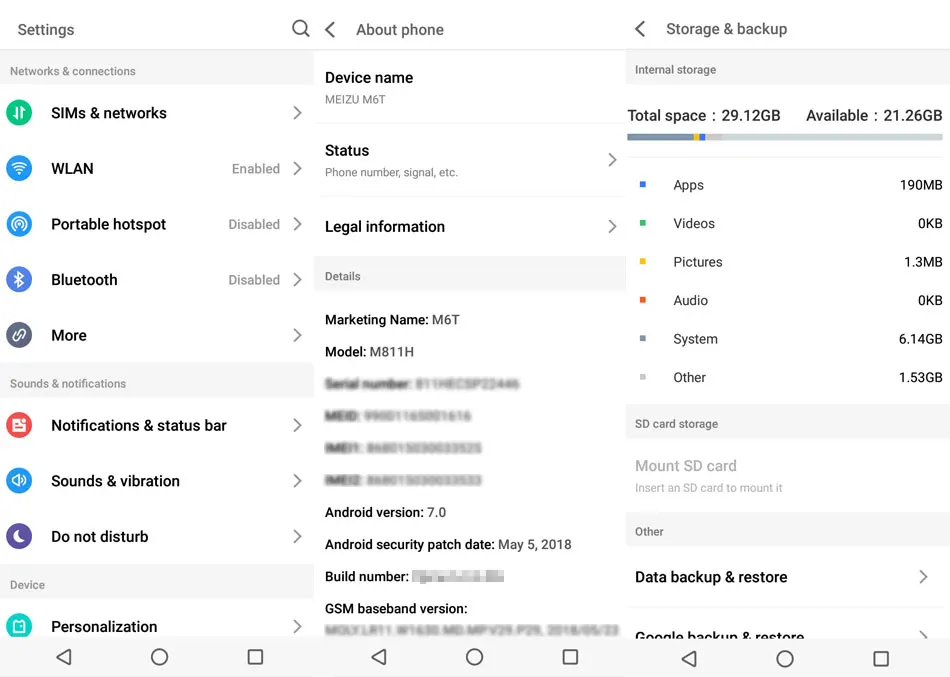
Task: Open Data backup & restore via its chevron
Action: point(923,577)
